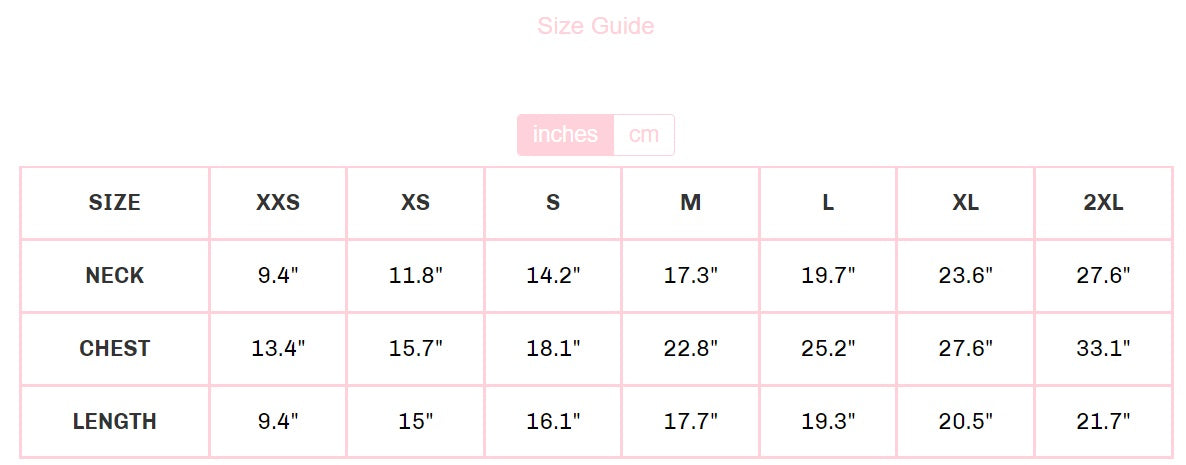Click the 15" length value for XS
The width and height of the screenshot is (1186, 465).
[x=415, y=422]
